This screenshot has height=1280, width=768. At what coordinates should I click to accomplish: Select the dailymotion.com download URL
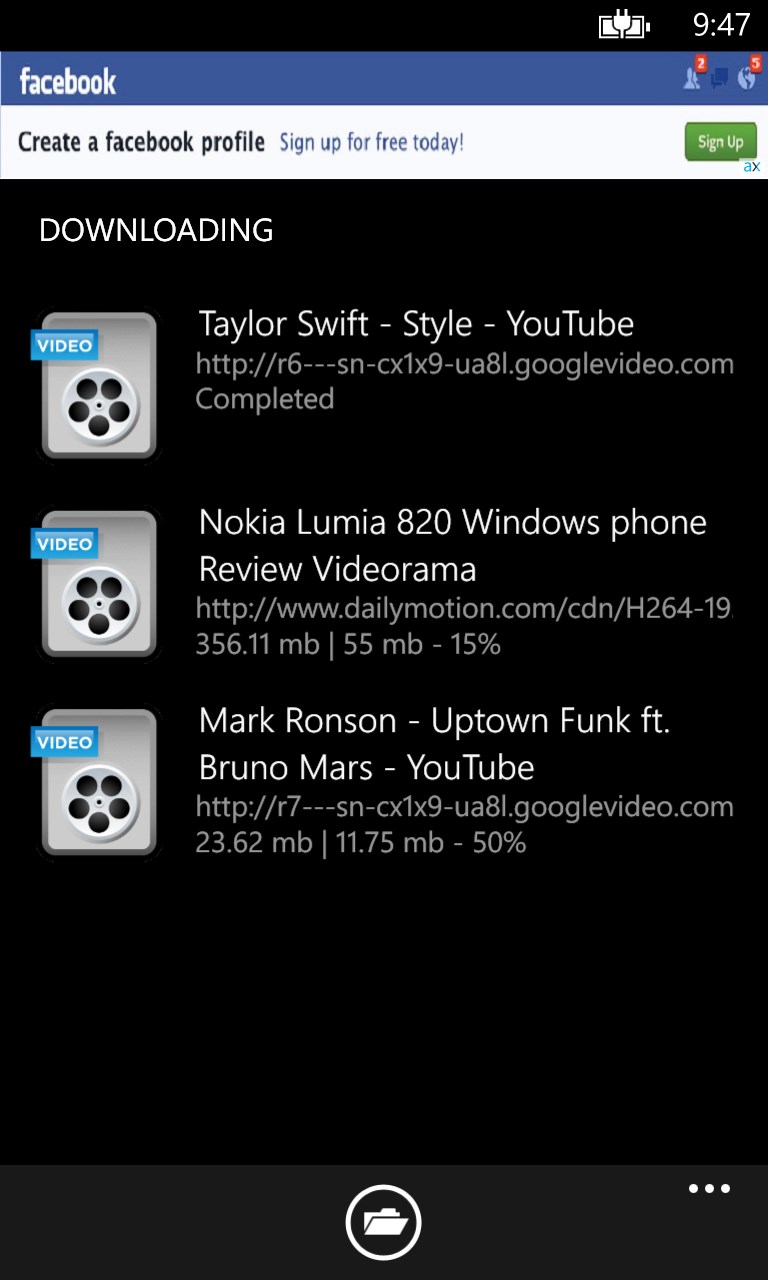464,608
